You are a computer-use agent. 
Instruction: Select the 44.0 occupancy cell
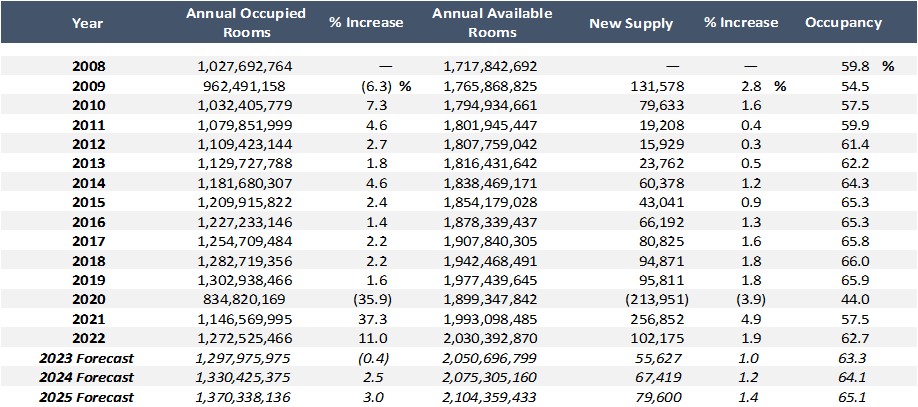[856, 302]
